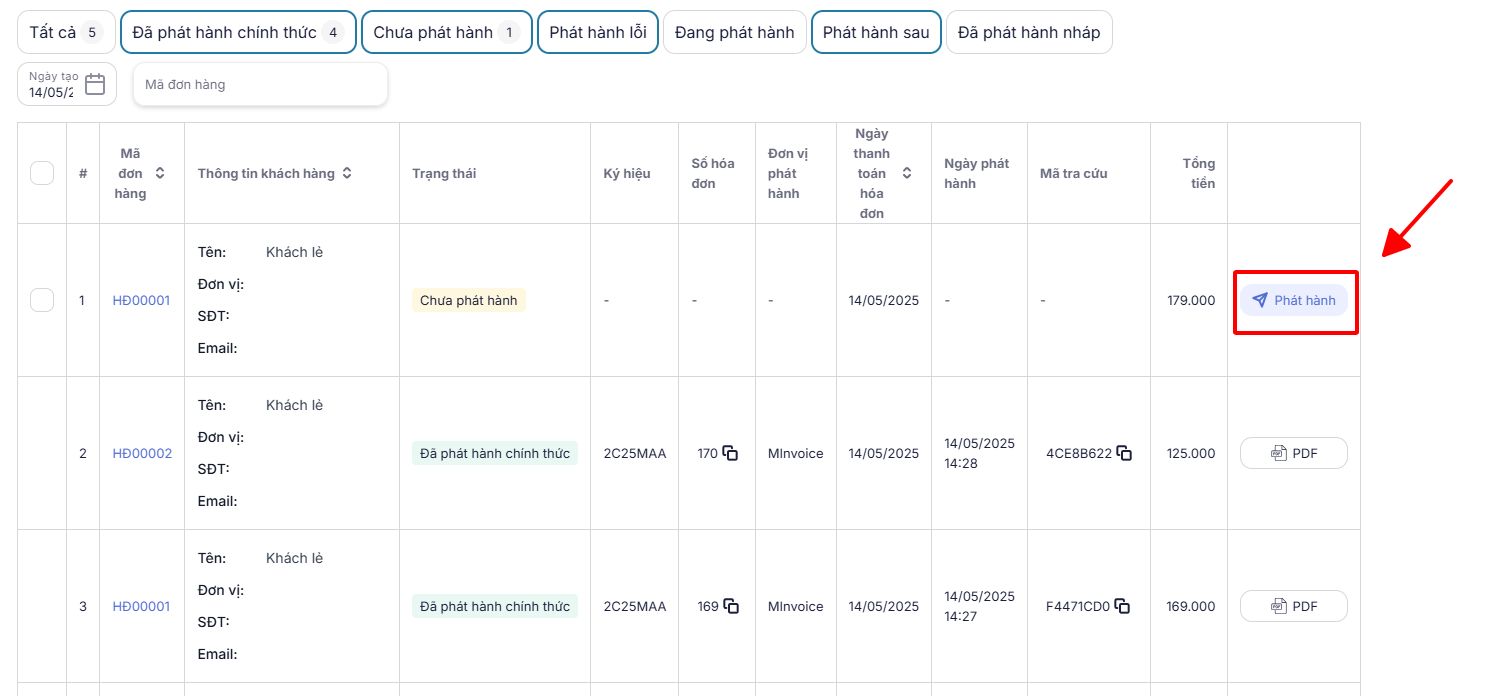Show Chưa phát hành invoices tab
This screenshot has width=1490, height=696.
pos(446,32)
